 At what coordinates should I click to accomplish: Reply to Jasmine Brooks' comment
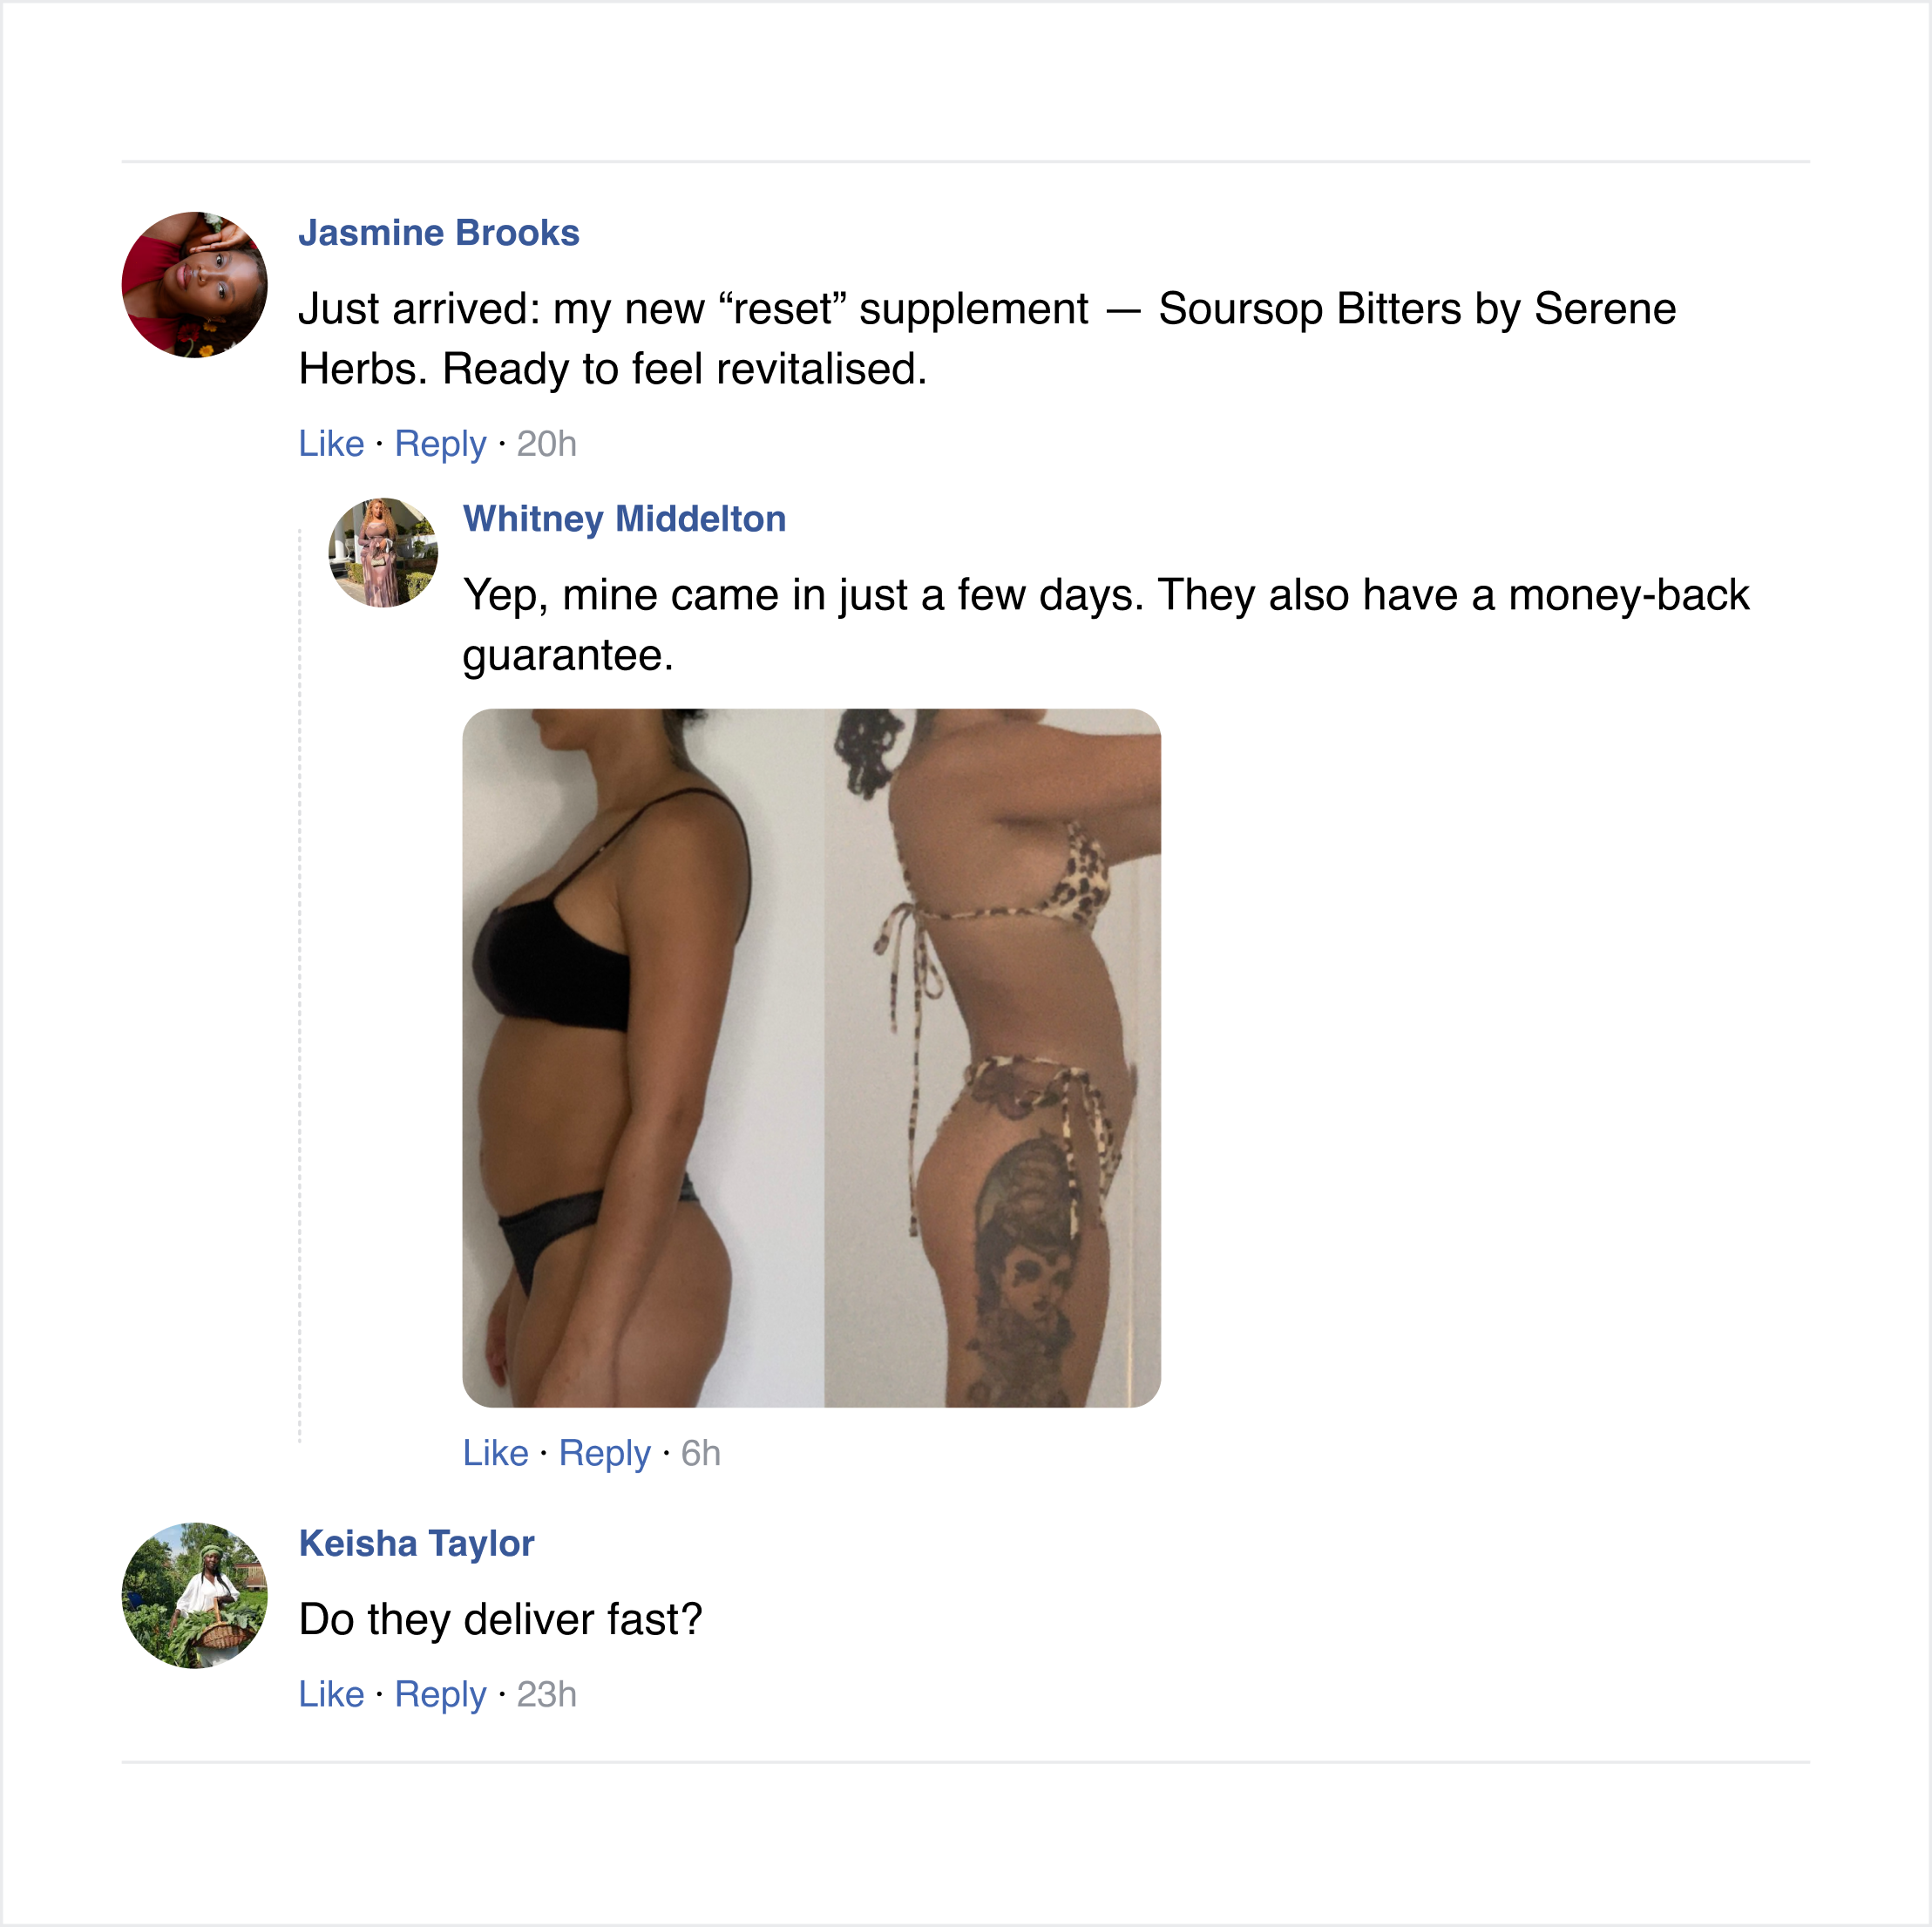440,444
